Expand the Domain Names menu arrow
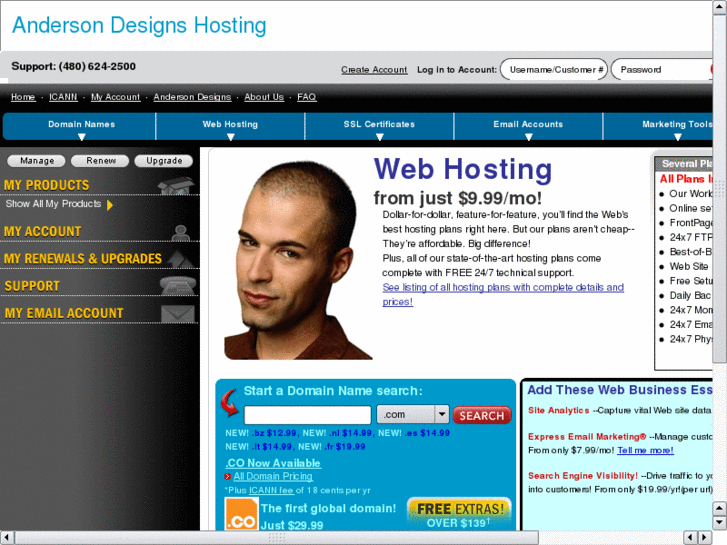Image resolution: width=727 pixels, height=545 pixels. click(x=82, y=137)
